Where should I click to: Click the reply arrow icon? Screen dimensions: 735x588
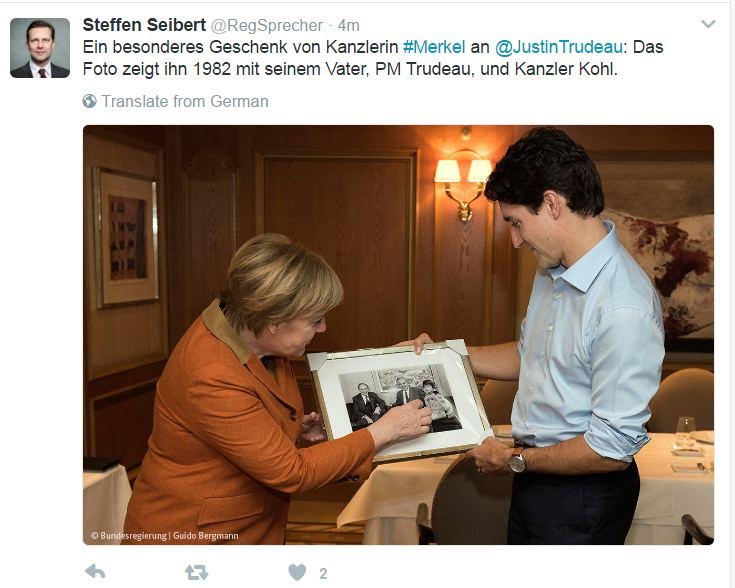[x=95, y=572]
